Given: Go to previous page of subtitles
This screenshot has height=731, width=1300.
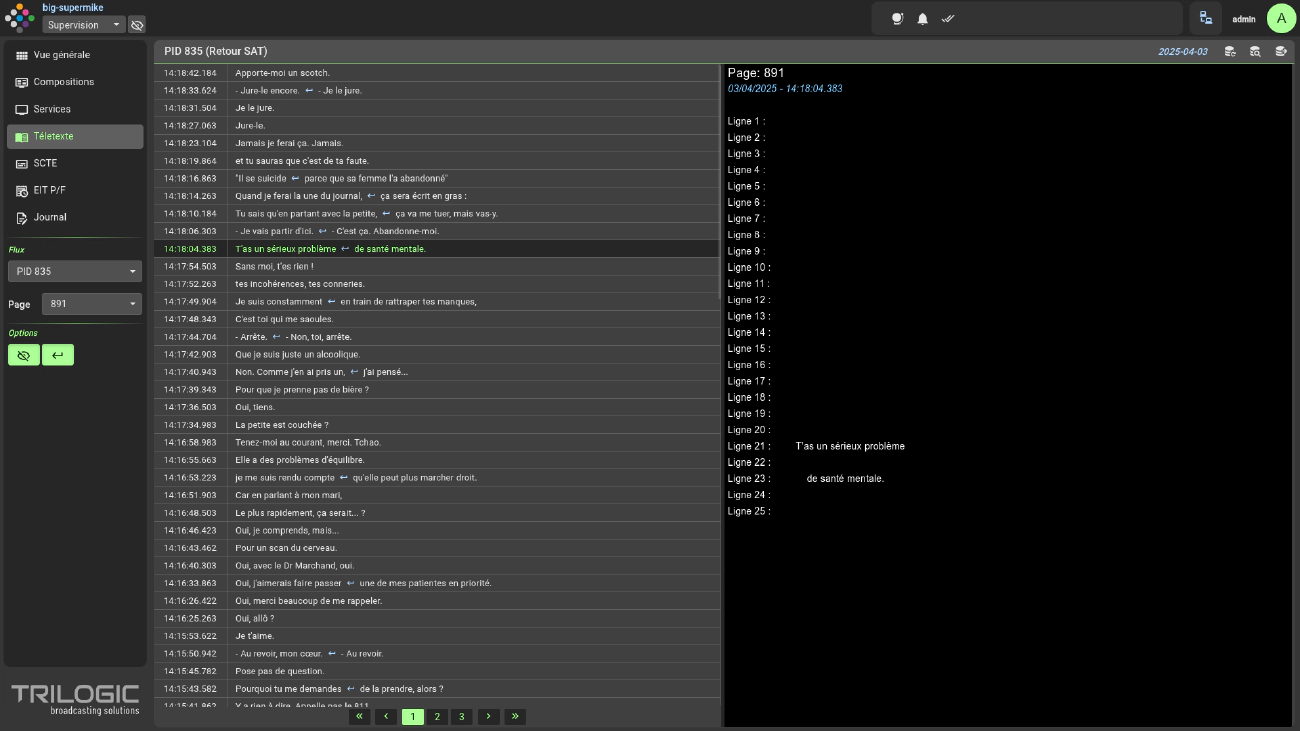Looking at the screenshot, I should [386, 716].
